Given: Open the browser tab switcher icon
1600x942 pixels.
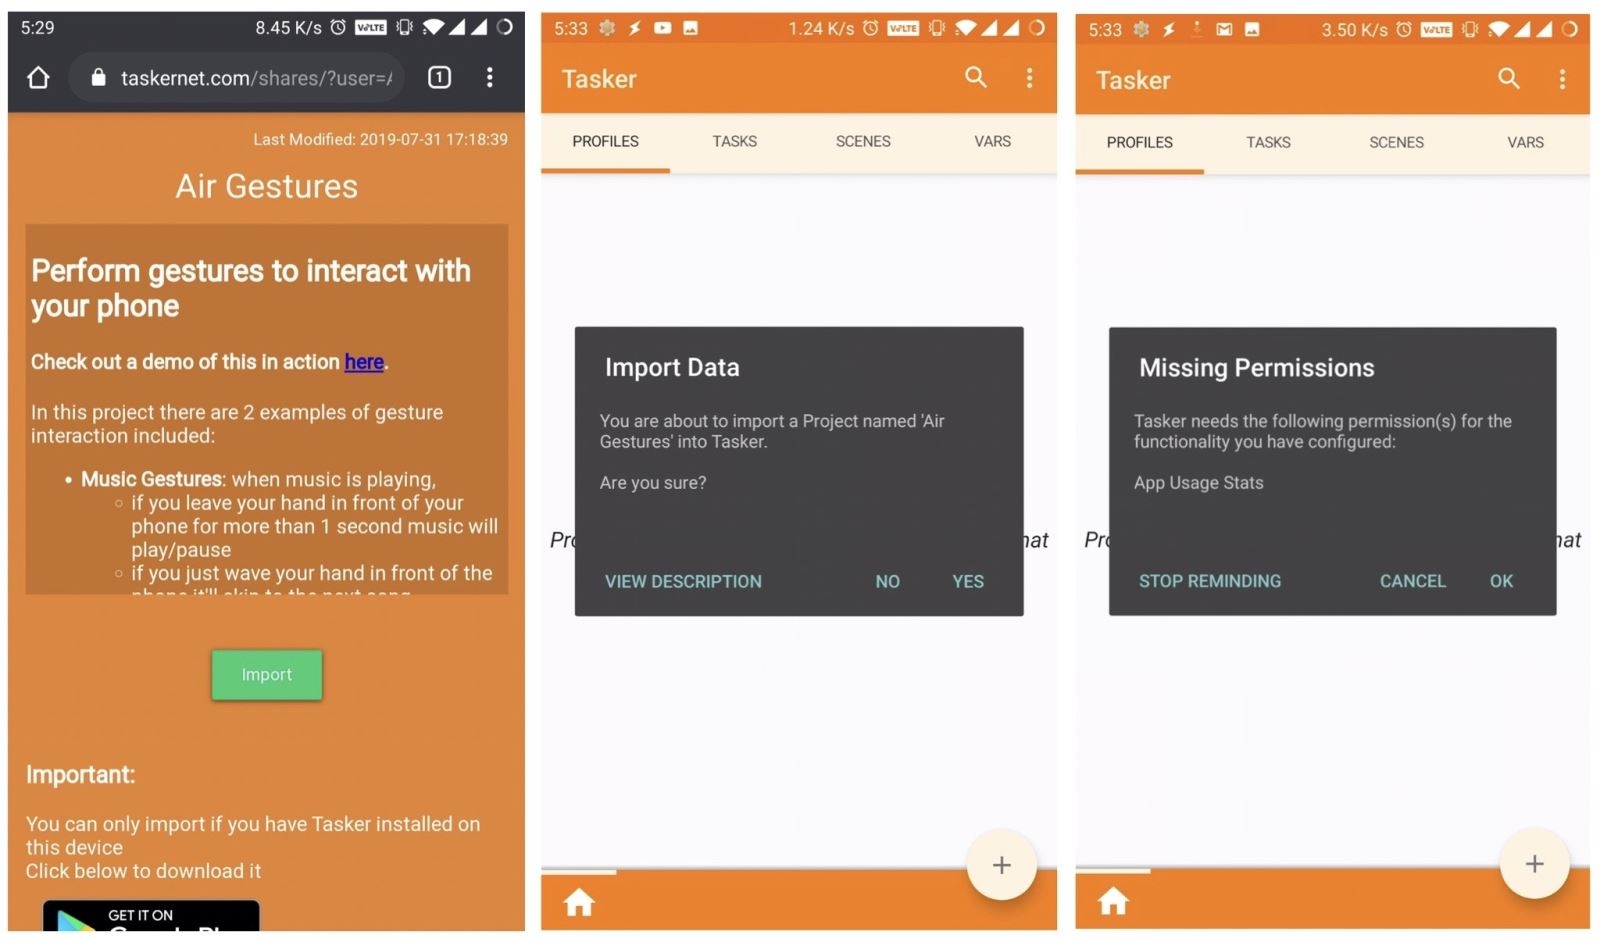Looking at the screenshot, I should pos(439,77).
